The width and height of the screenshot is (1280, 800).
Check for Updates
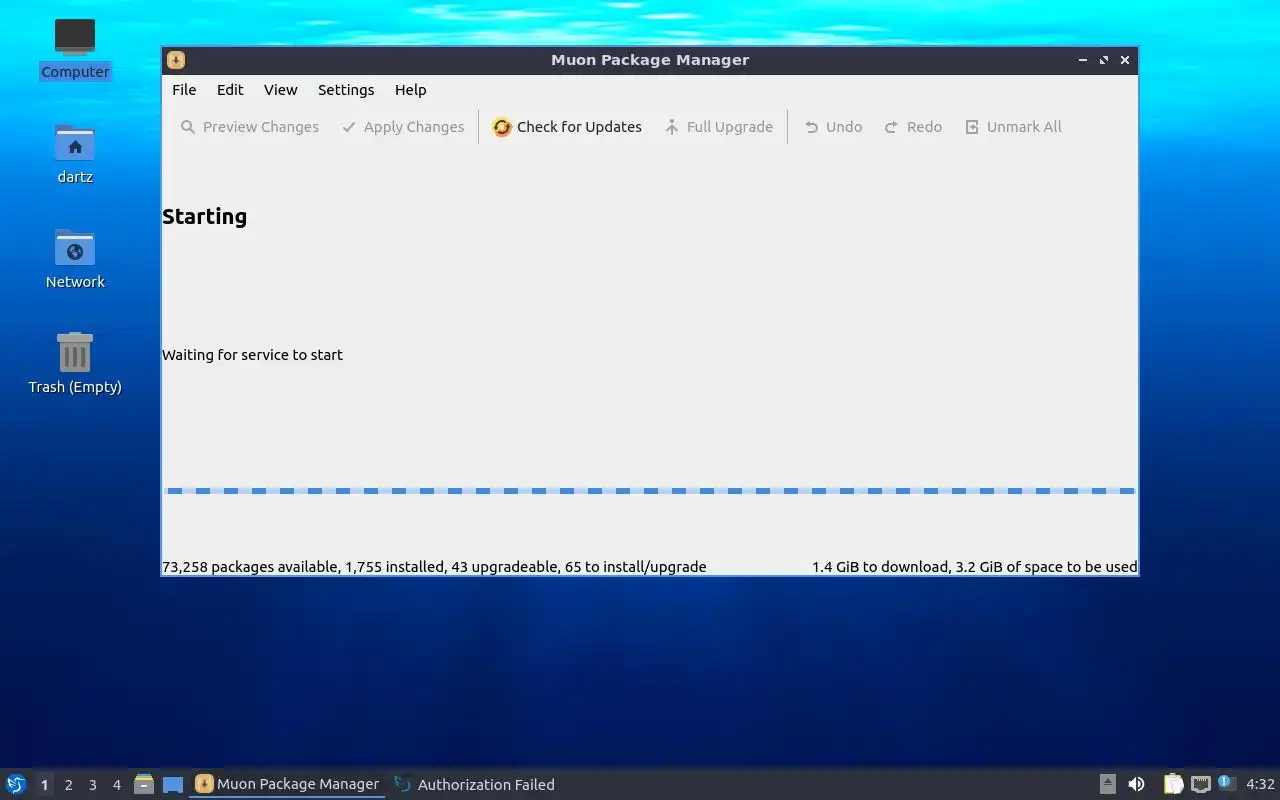coord(567,127)
